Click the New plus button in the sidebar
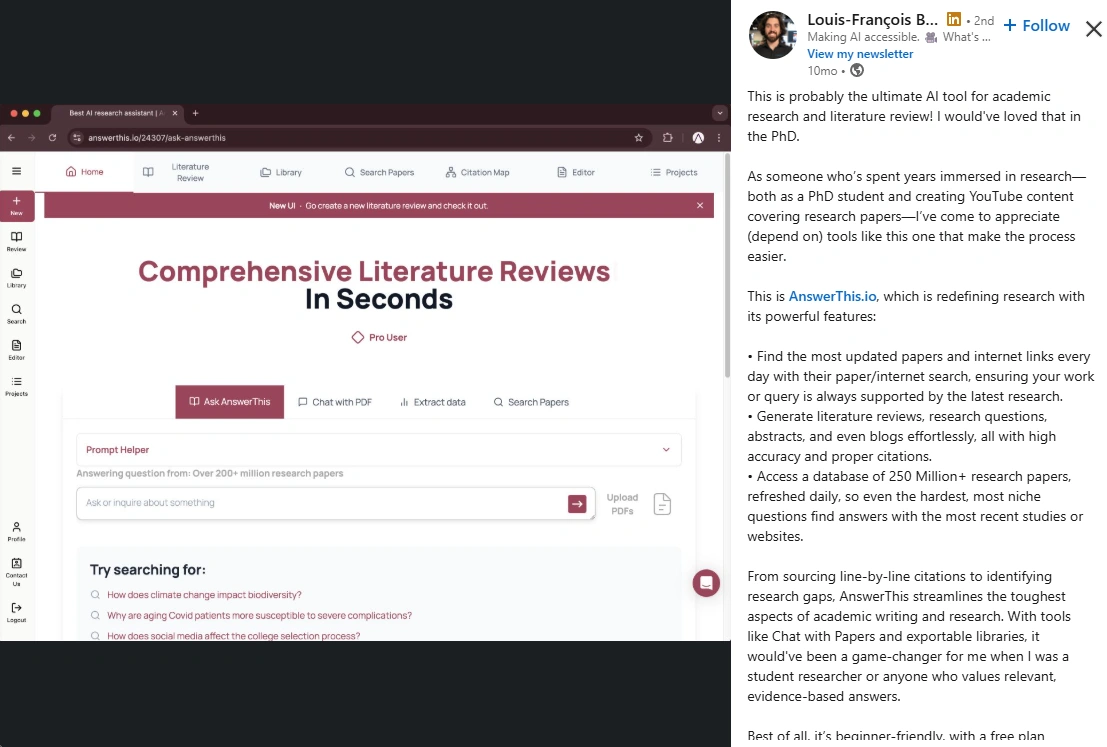The width and height of the screenshot is (1107, 747). 17,205
